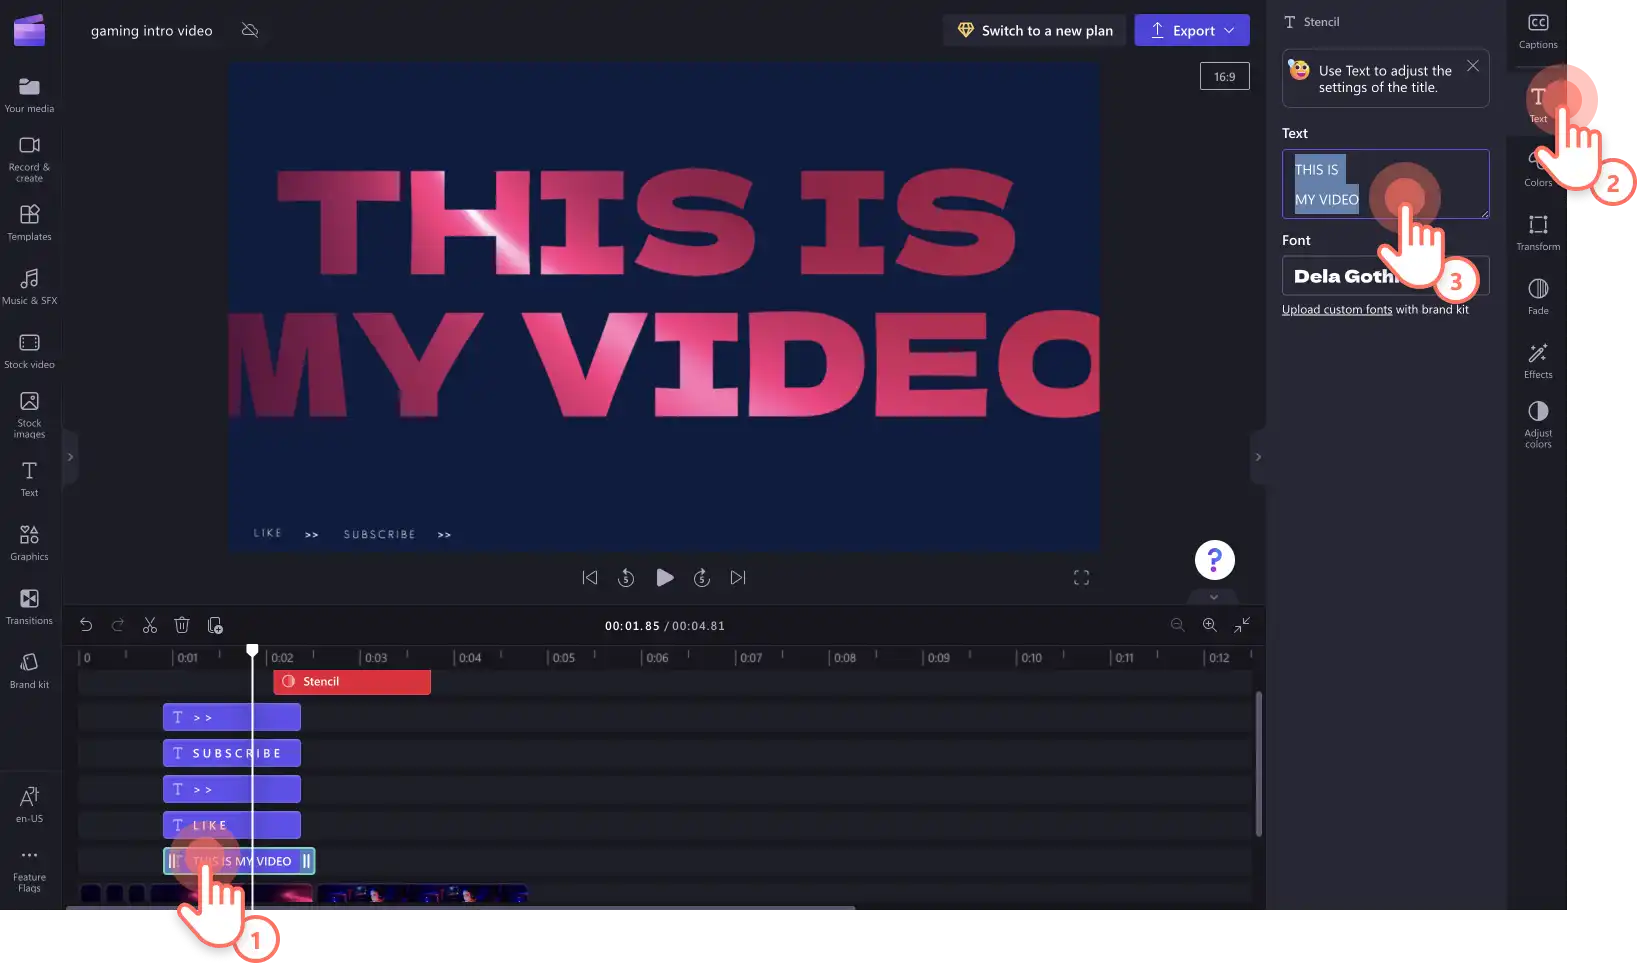Open the Effects panel
The width and height of the screenshot is (1637, 964).
tap(1538, 361)
